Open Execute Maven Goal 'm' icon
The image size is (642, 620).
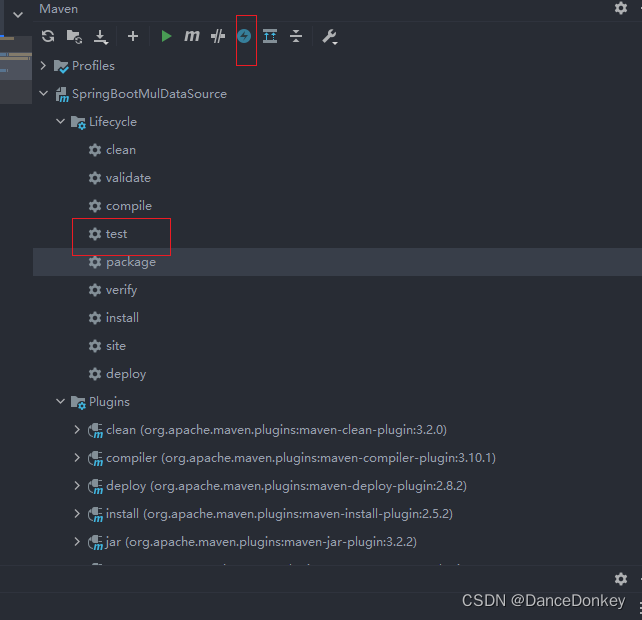[x=192, y=36]
